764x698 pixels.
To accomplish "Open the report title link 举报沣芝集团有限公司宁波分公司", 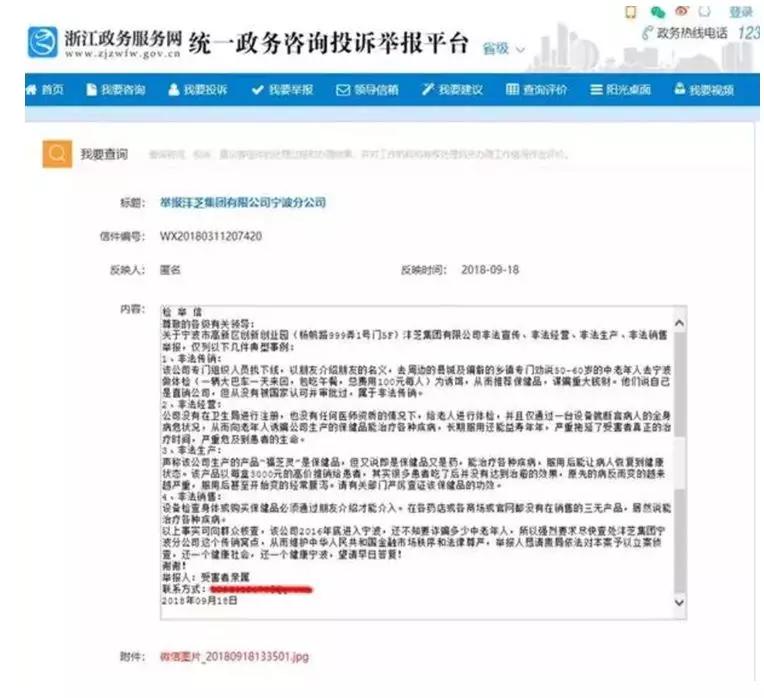I will [243, 202].
